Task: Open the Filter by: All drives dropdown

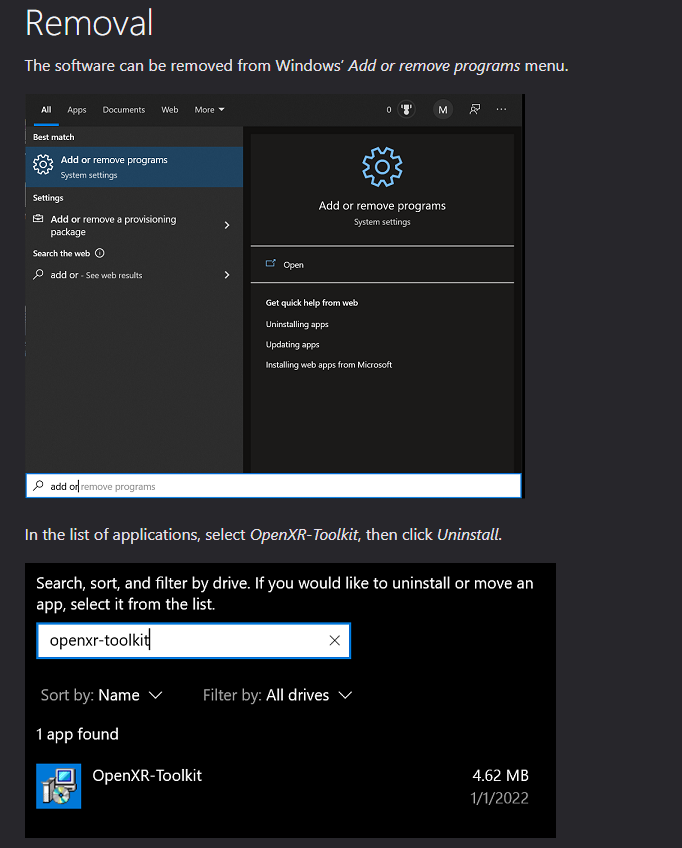Action: click(x=277, y=695)
